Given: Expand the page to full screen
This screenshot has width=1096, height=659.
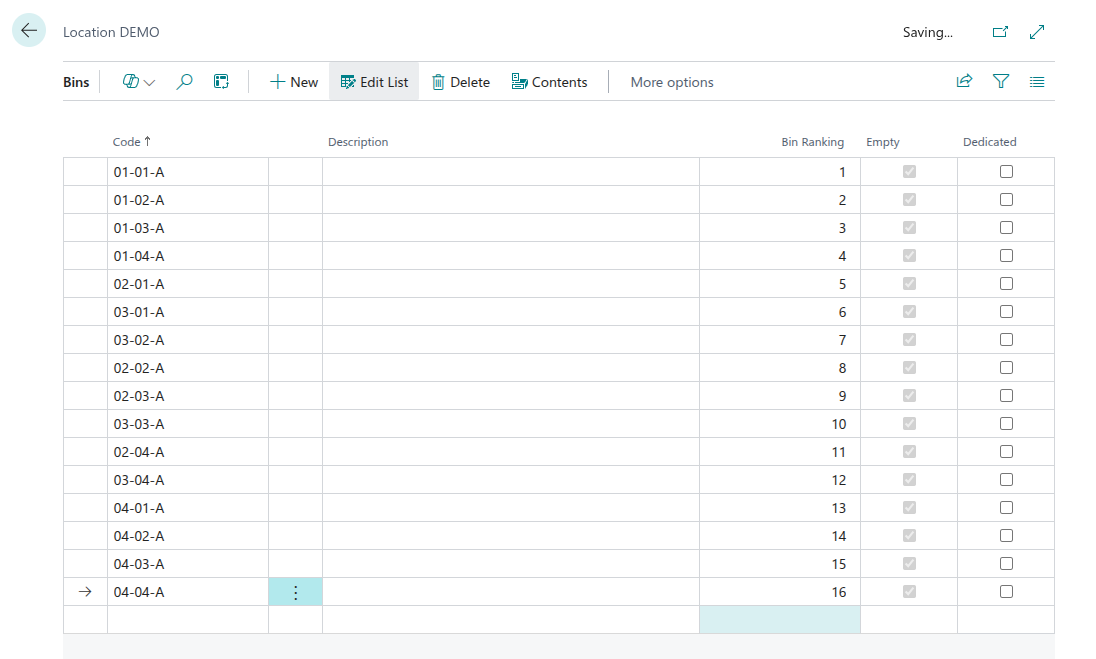Looking at the screenshot, I should click(1037, 32).
